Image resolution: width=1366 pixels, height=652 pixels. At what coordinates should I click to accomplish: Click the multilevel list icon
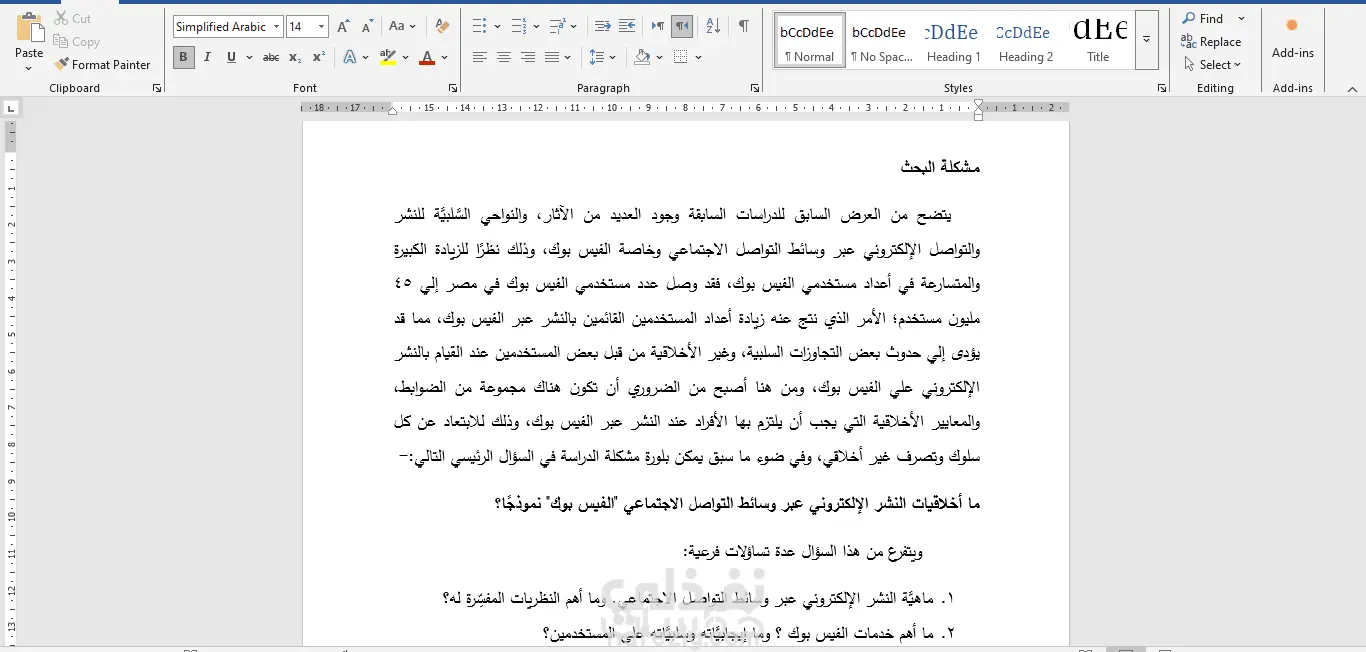557,27
